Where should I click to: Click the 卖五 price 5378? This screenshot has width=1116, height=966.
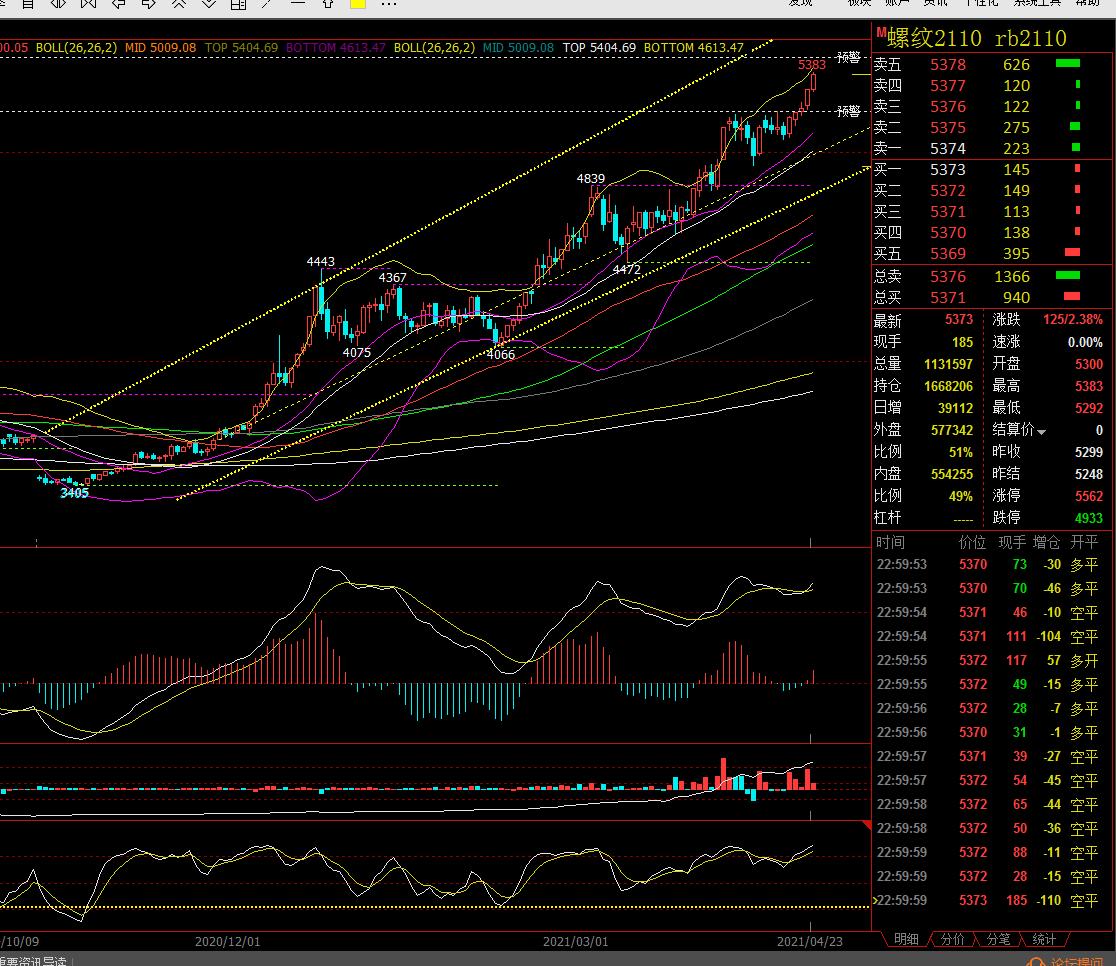pyautogui.click(x=948, y=65)
